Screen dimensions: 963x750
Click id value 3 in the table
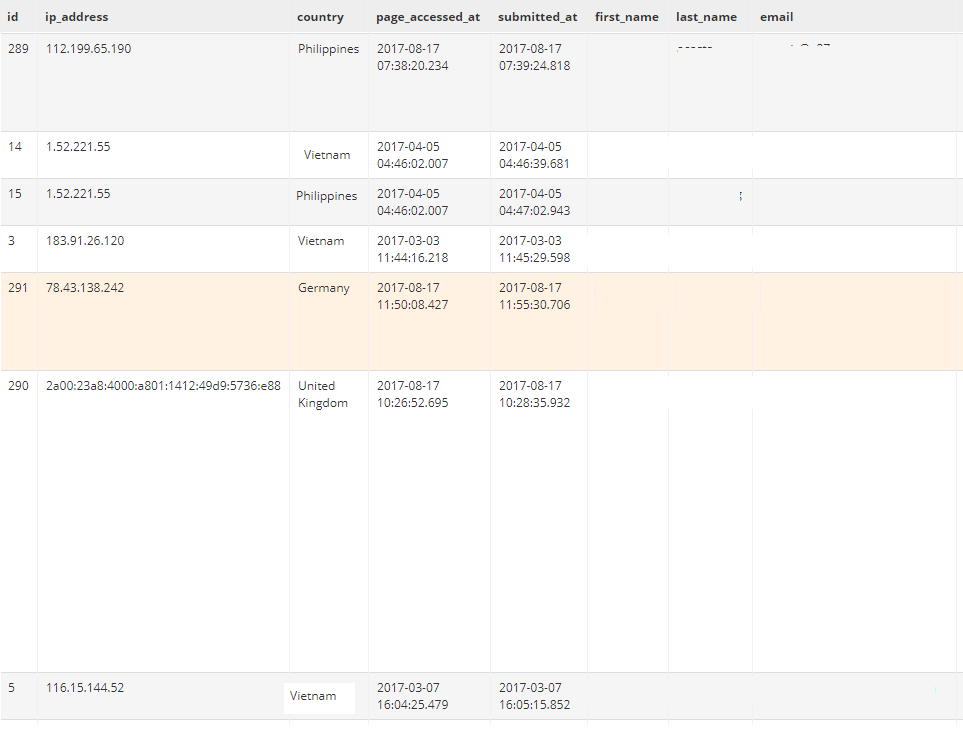(x=14, y=241)
